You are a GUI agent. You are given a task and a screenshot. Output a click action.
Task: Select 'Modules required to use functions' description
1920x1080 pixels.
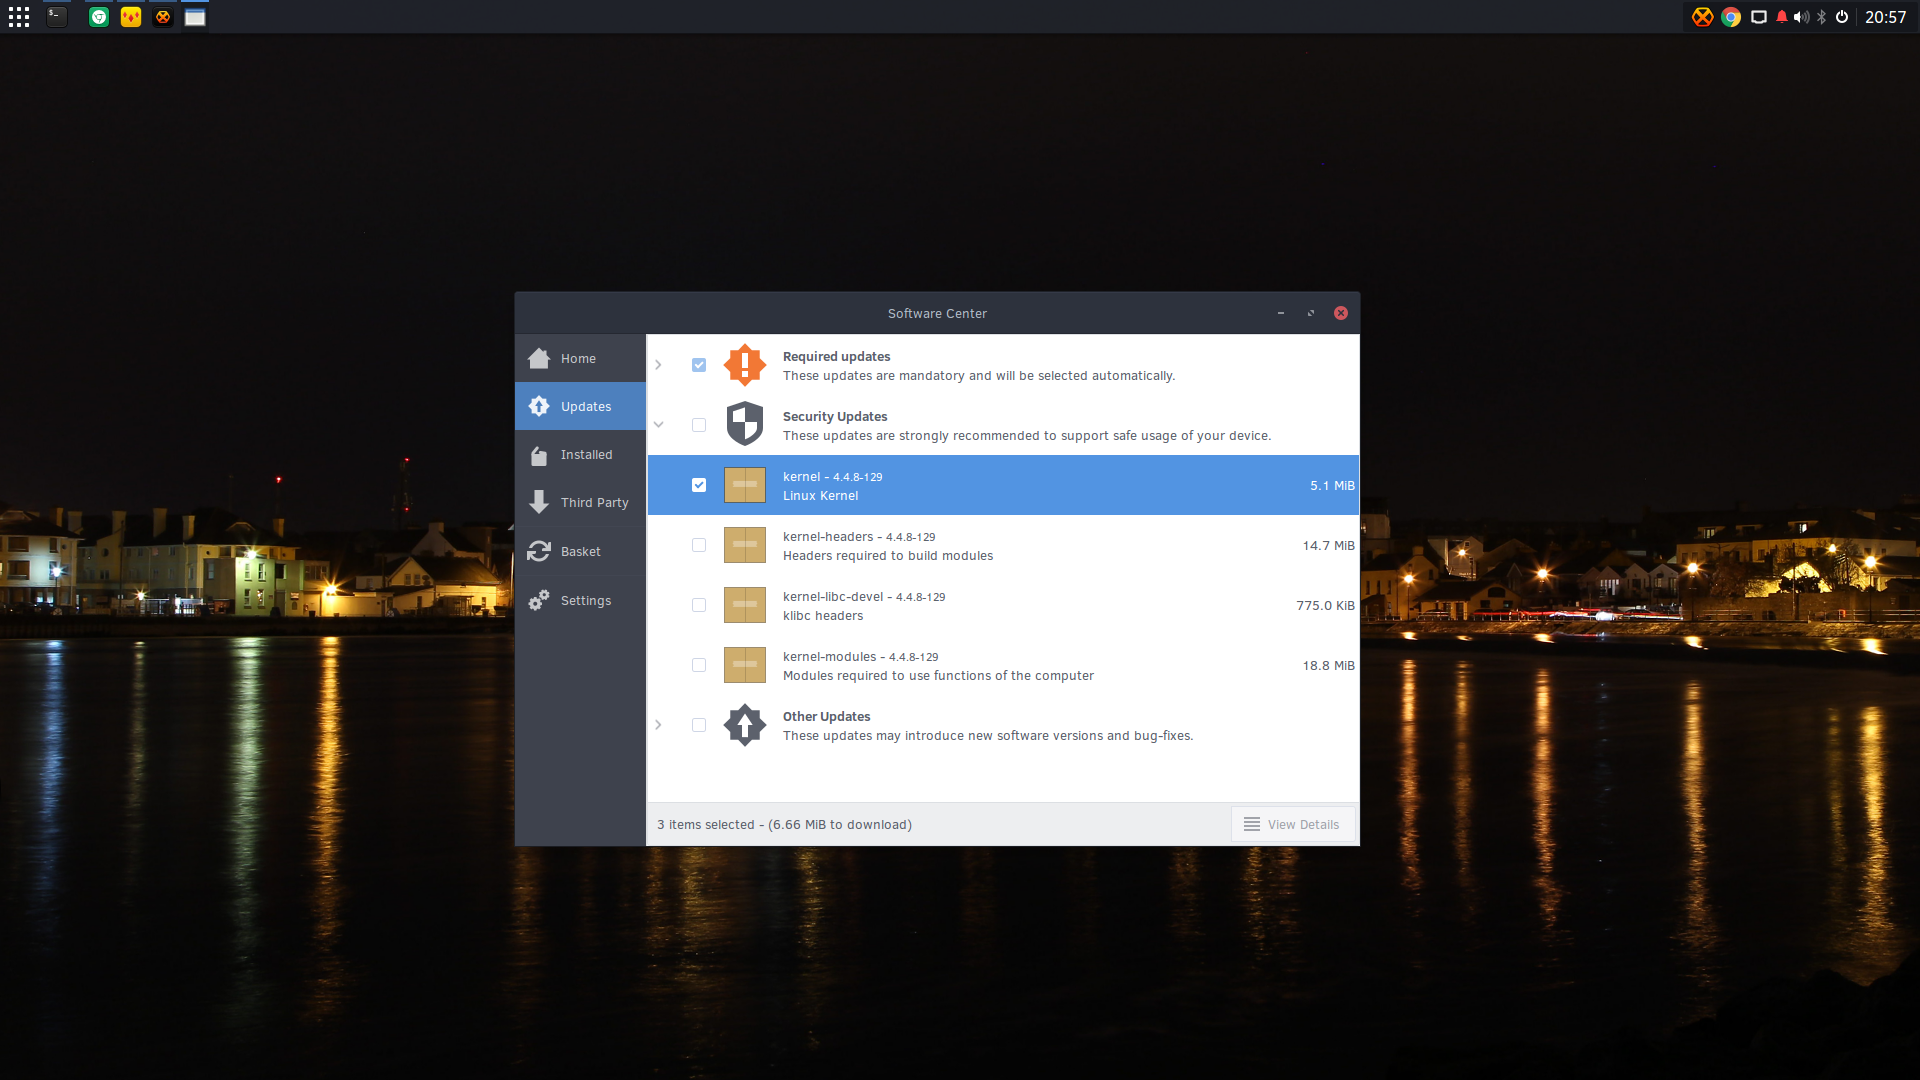[x=938, y=676]
